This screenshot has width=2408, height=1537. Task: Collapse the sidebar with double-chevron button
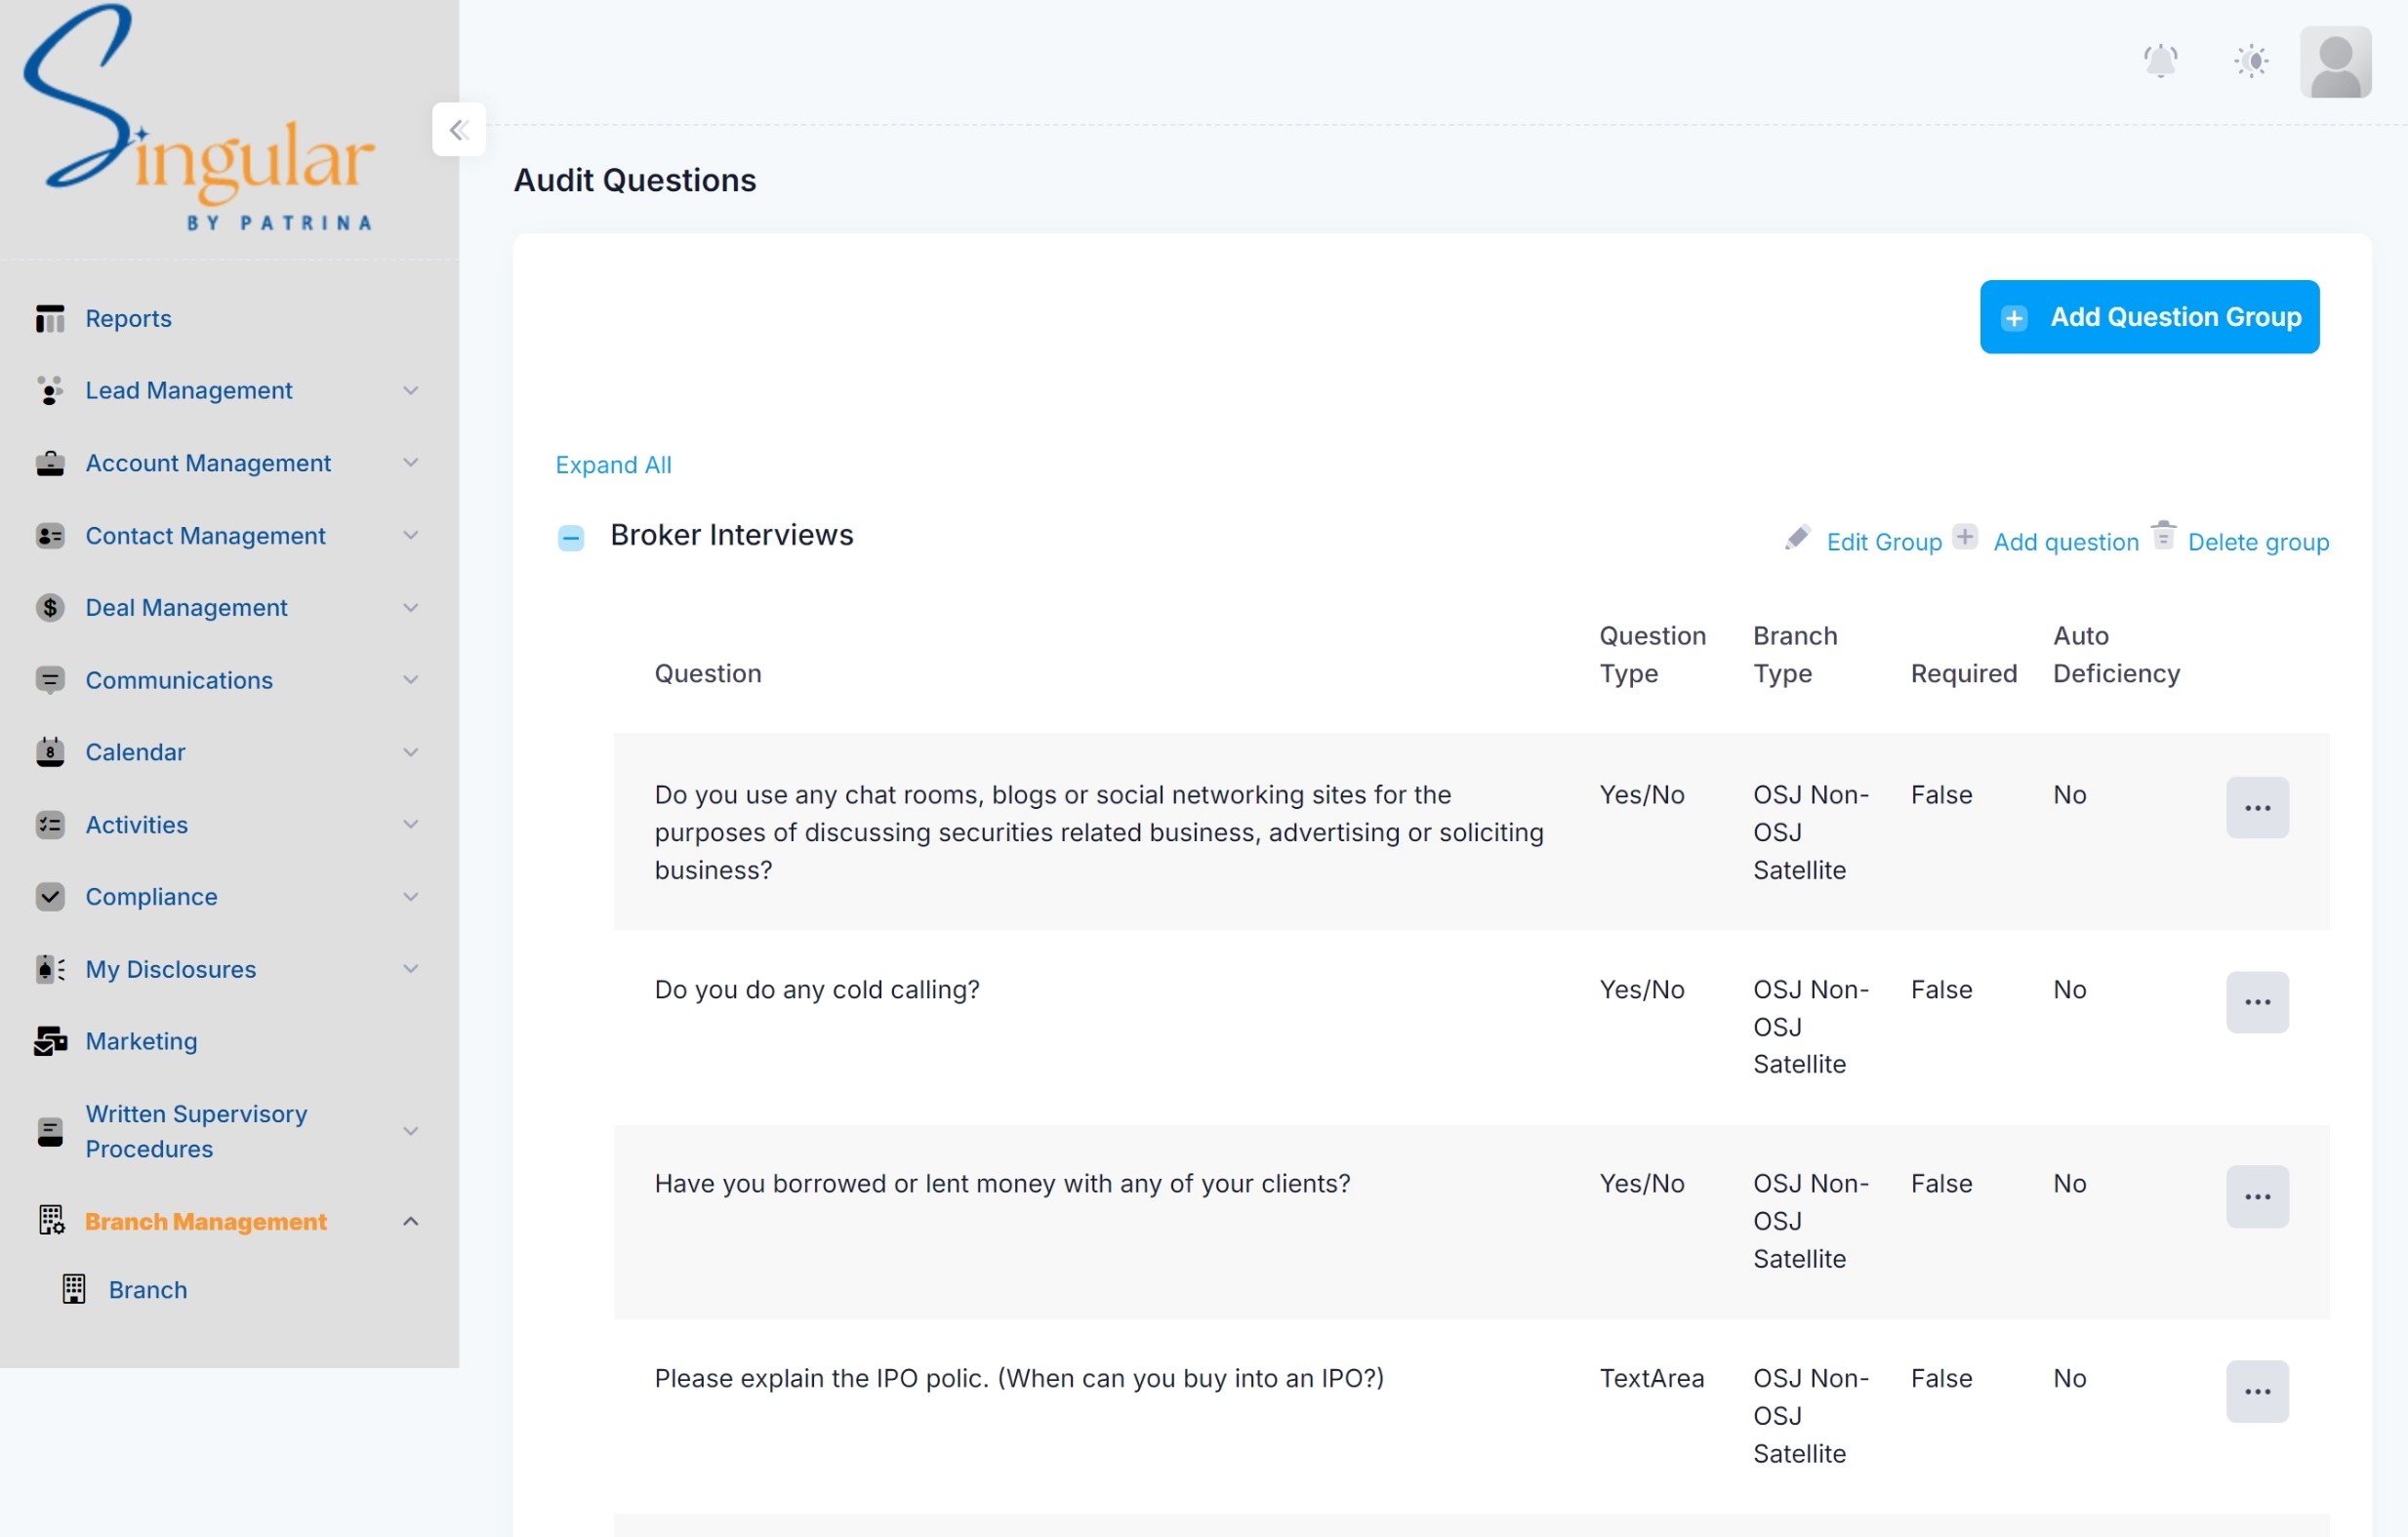[459, 129]
